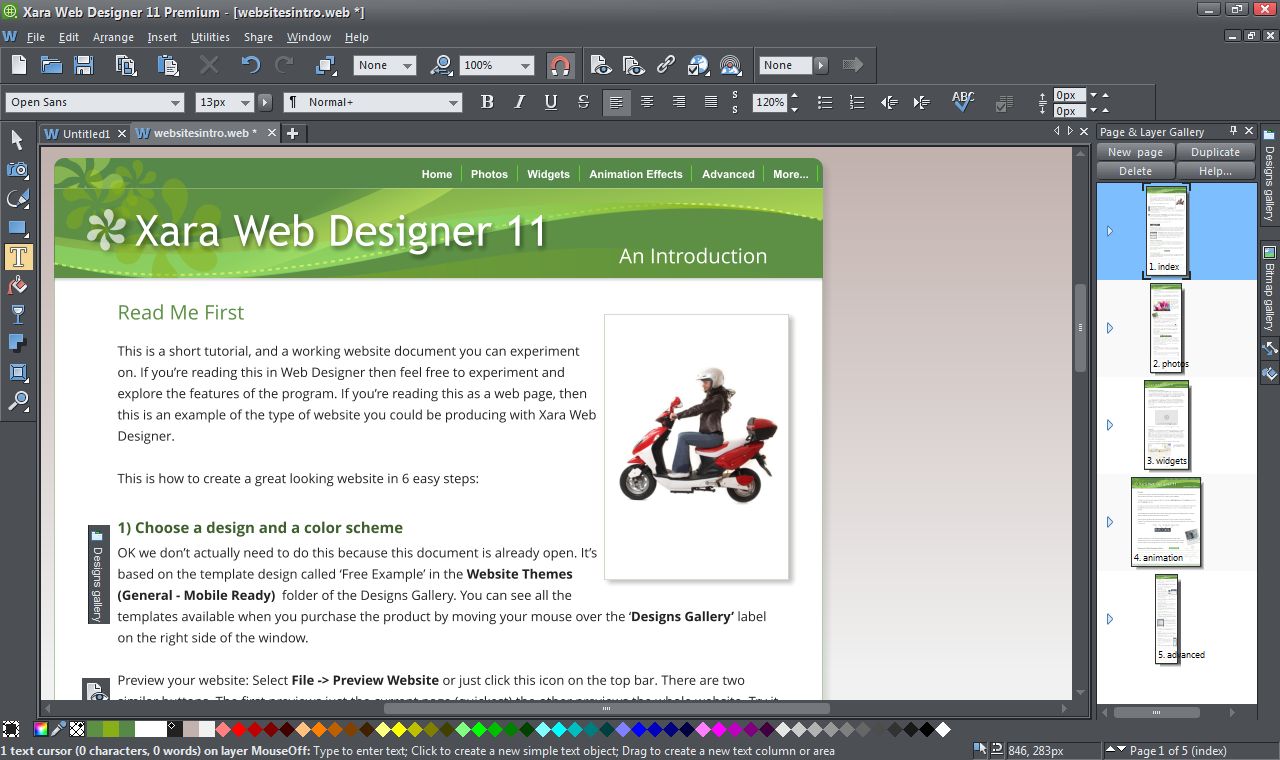1280x760 pixels.
Task: Expand layers of 4. animation page
Action: (1109, 522)
